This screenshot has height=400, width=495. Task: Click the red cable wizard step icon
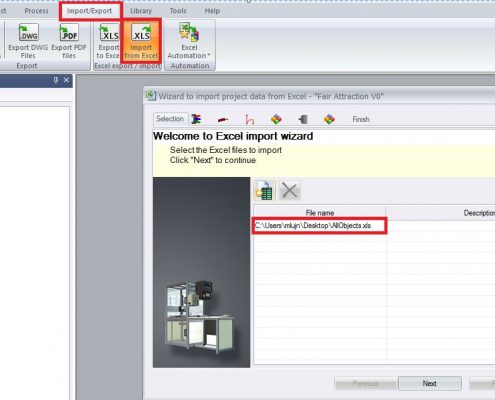click(x=223, y=119)
